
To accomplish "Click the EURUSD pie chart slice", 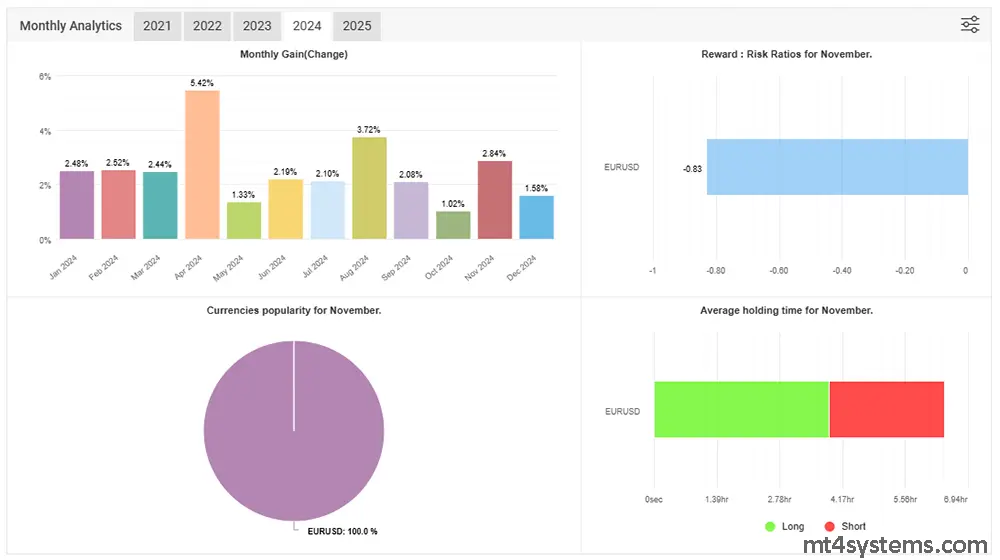I will pyautogui.click(x=294, y=430).
